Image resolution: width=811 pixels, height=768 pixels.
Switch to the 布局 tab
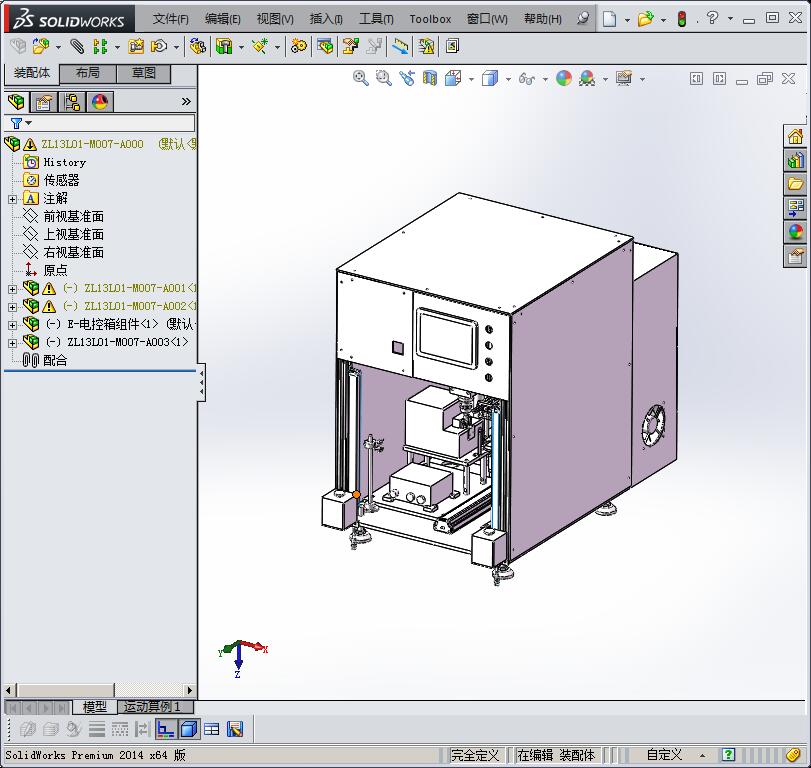pyautogui.click(x=88, y=73)
